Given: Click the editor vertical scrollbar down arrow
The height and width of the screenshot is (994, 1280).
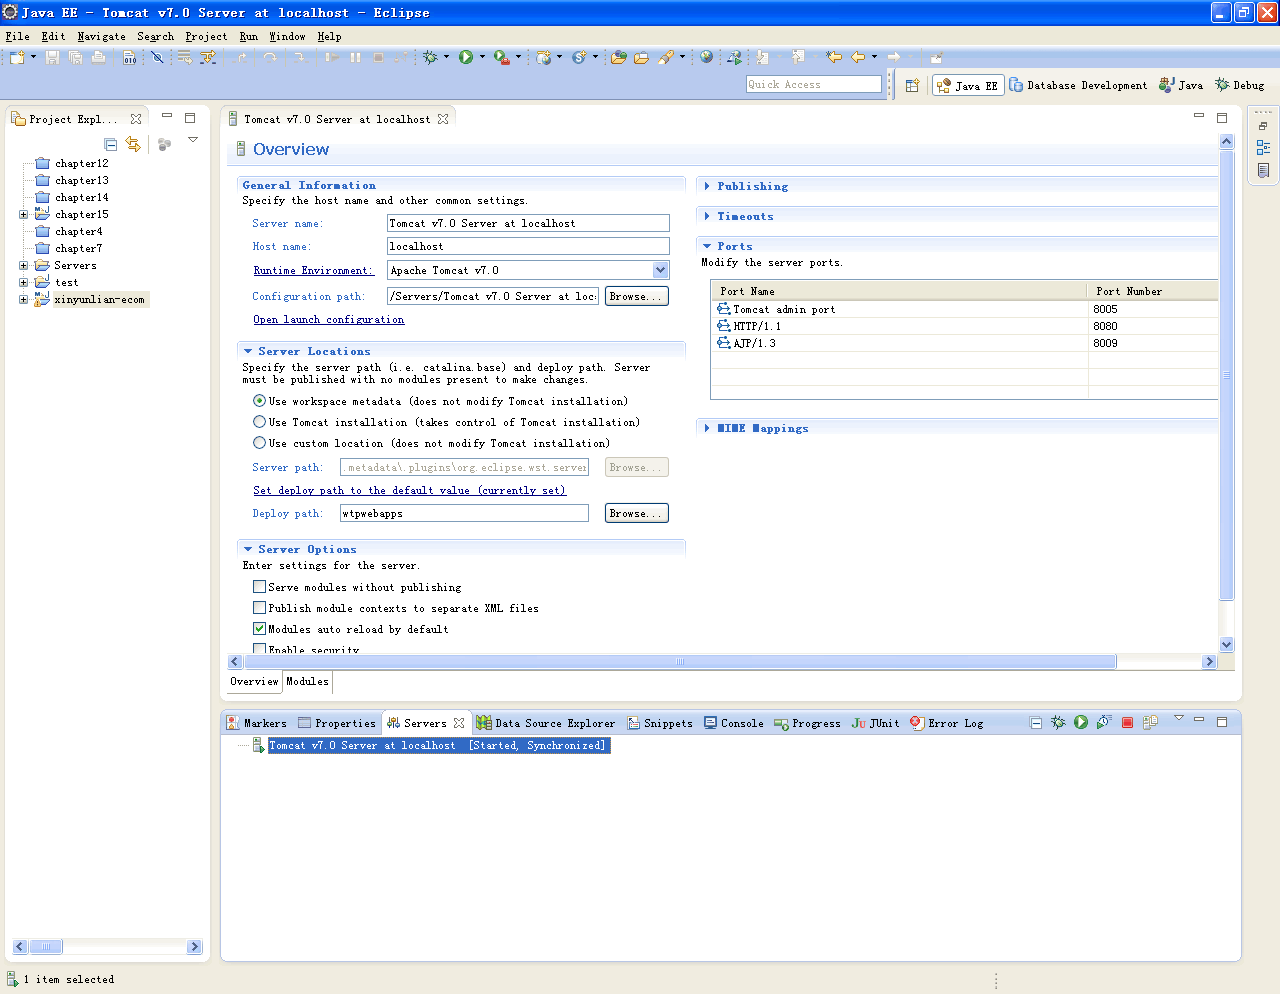Looking at the screenshot, I should pos(1227,645).
